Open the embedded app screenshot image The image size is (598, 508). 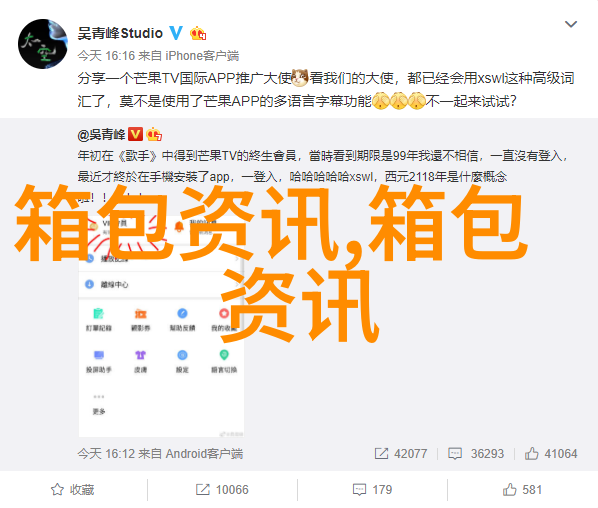pos(161,322)
